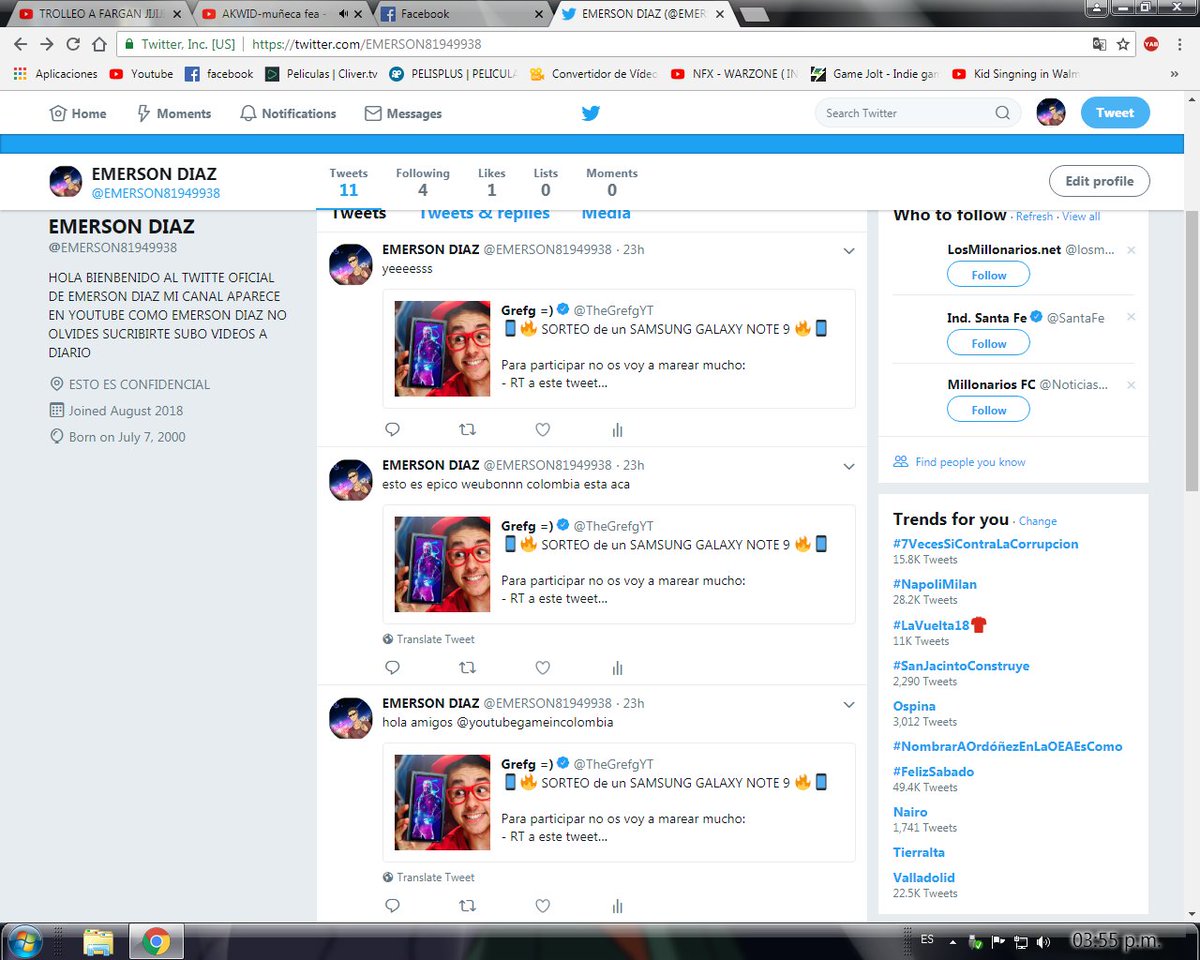This screenshot has width=1200, height=960.
Task: Open profile avatar menu in top bar
Action: 1050,113
